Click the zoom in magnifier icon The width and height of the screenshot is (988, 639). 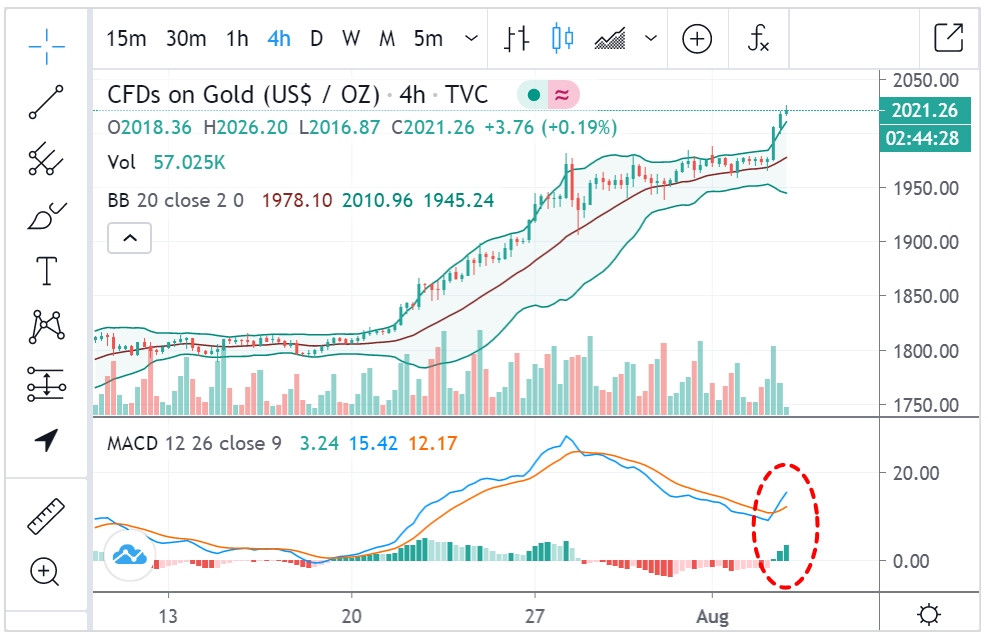pos(46,572)
